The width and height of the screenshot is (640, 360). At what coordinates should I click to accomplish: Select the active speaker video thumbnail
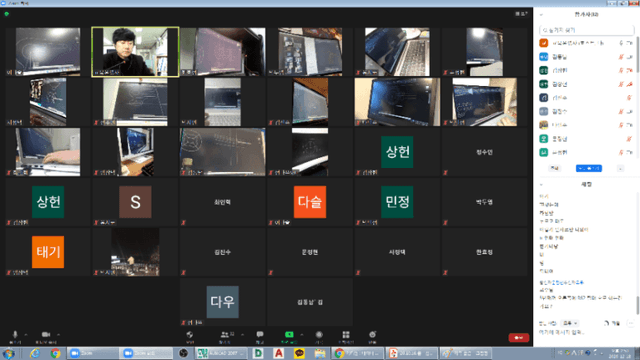coord(135,52)
